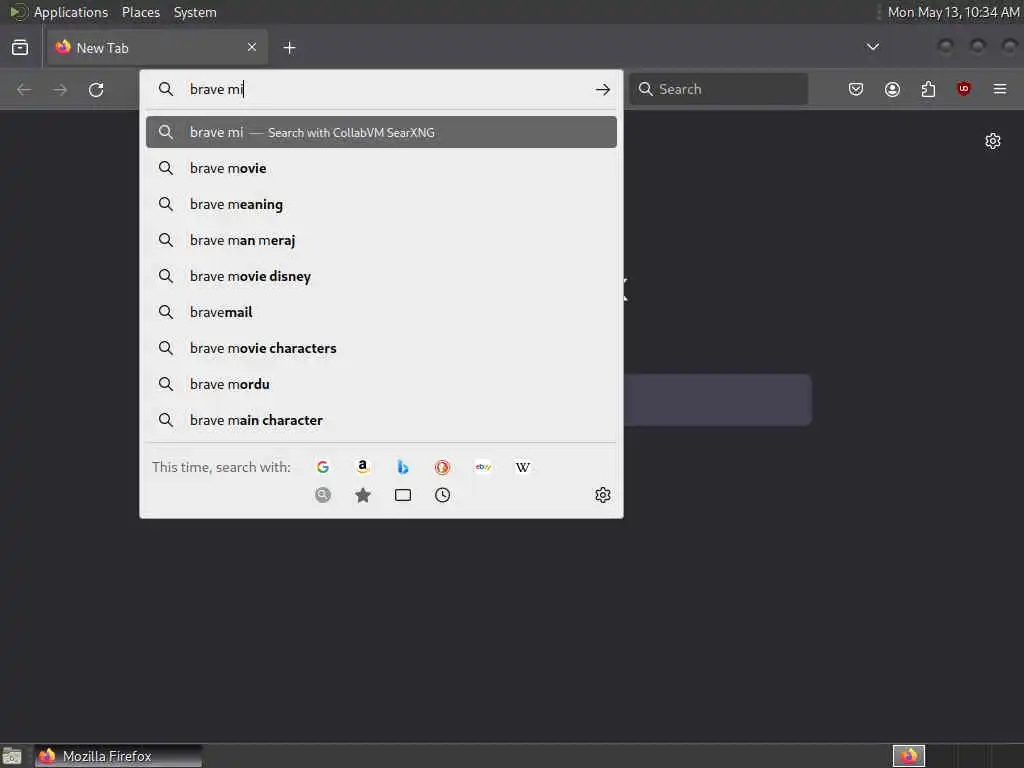Viewport: 1024px width, 768px height.
Task: Personalize new tab via gear icon
Action: 993,141
